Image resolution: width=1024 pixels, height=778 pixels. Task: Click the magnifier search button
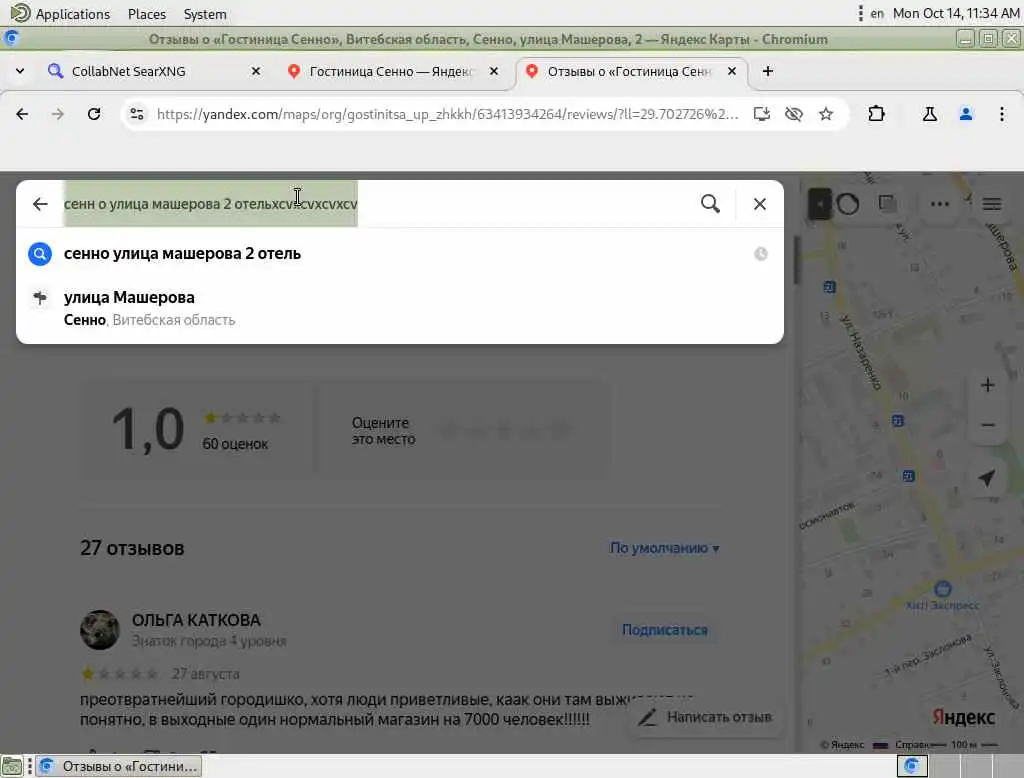click(711, 204)
